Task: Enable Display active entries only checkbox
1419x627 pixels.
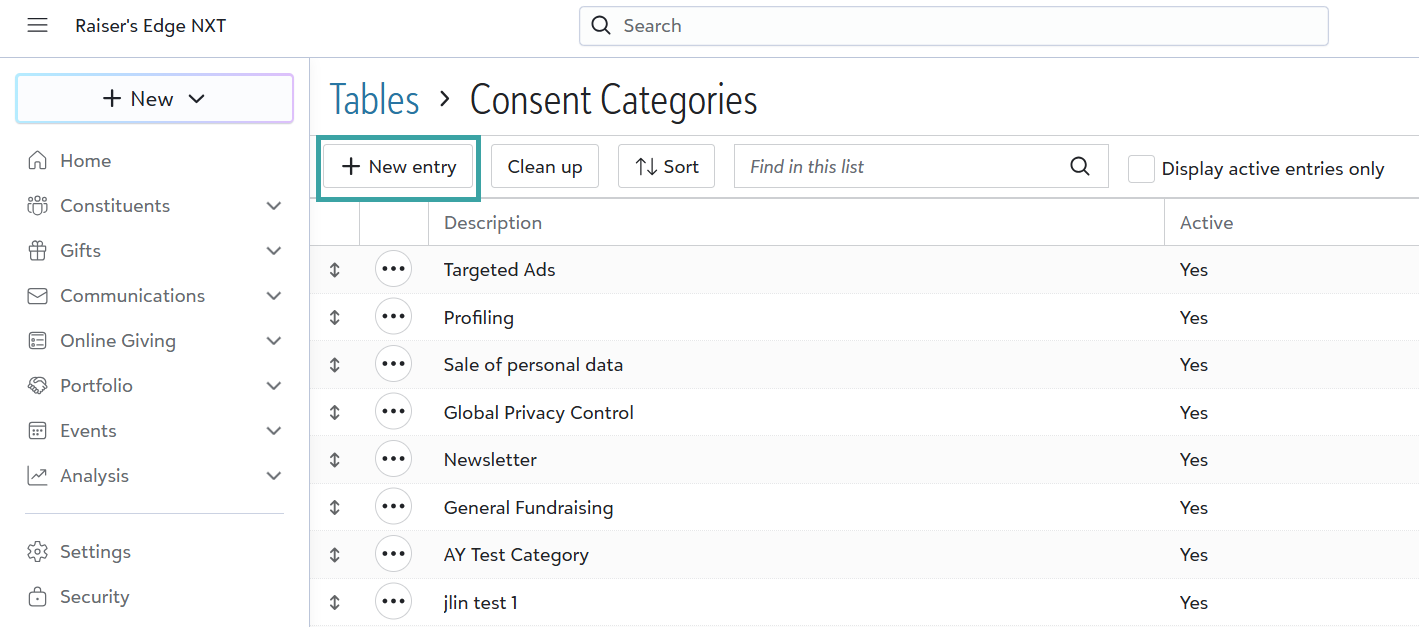Action: click(1141, 169)
